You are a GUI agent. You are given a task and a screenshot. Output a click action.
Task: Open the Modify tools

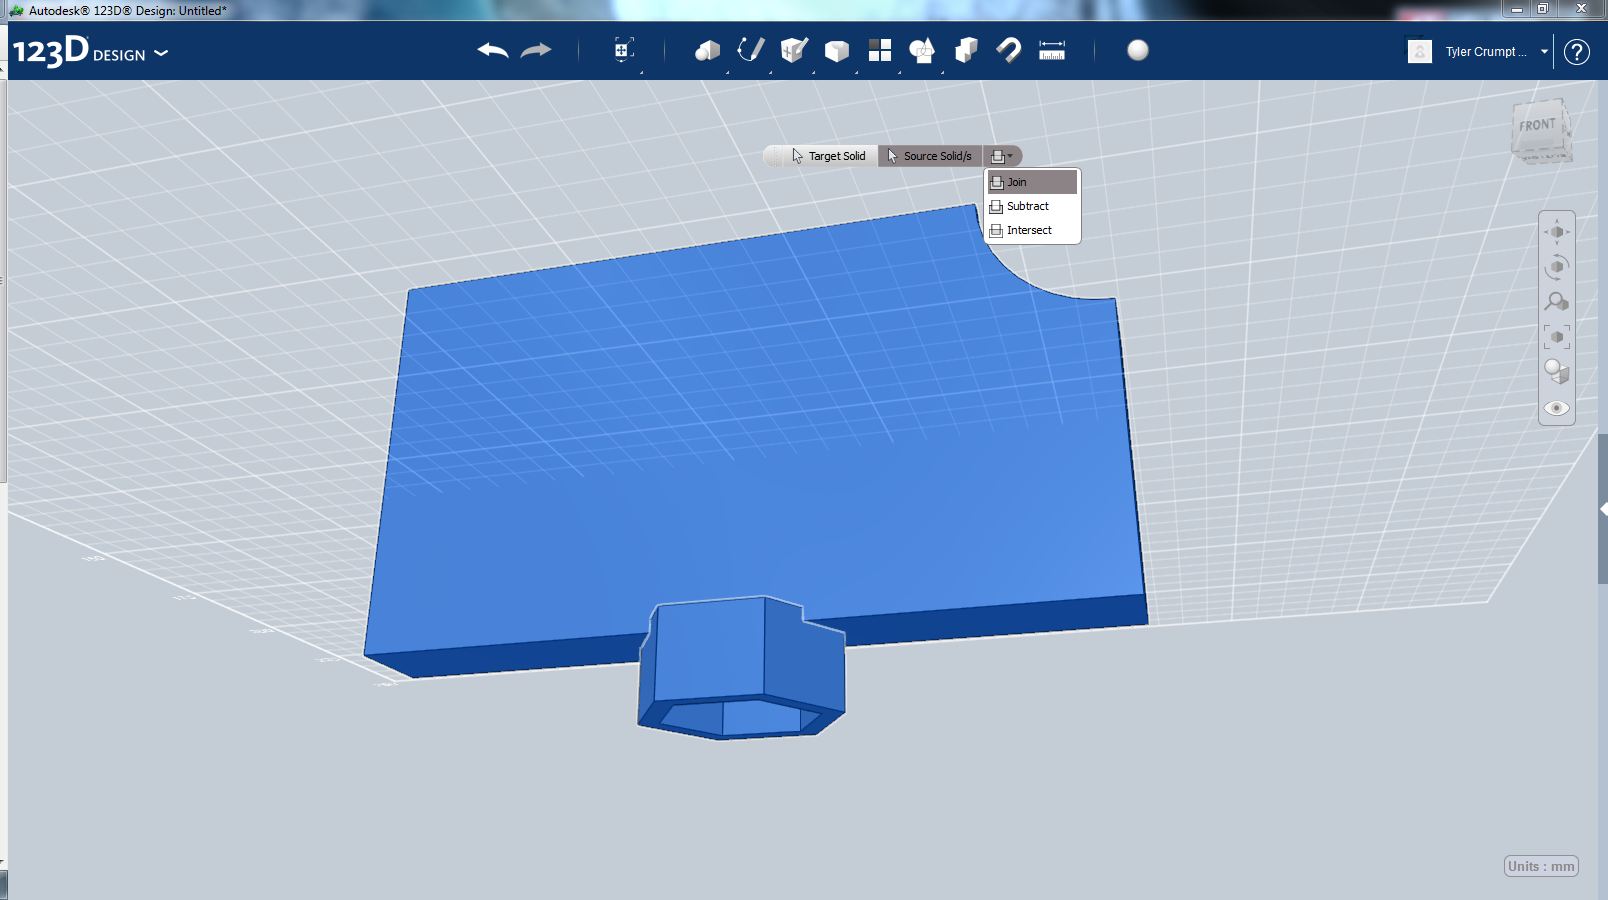[x=837, y=51]
